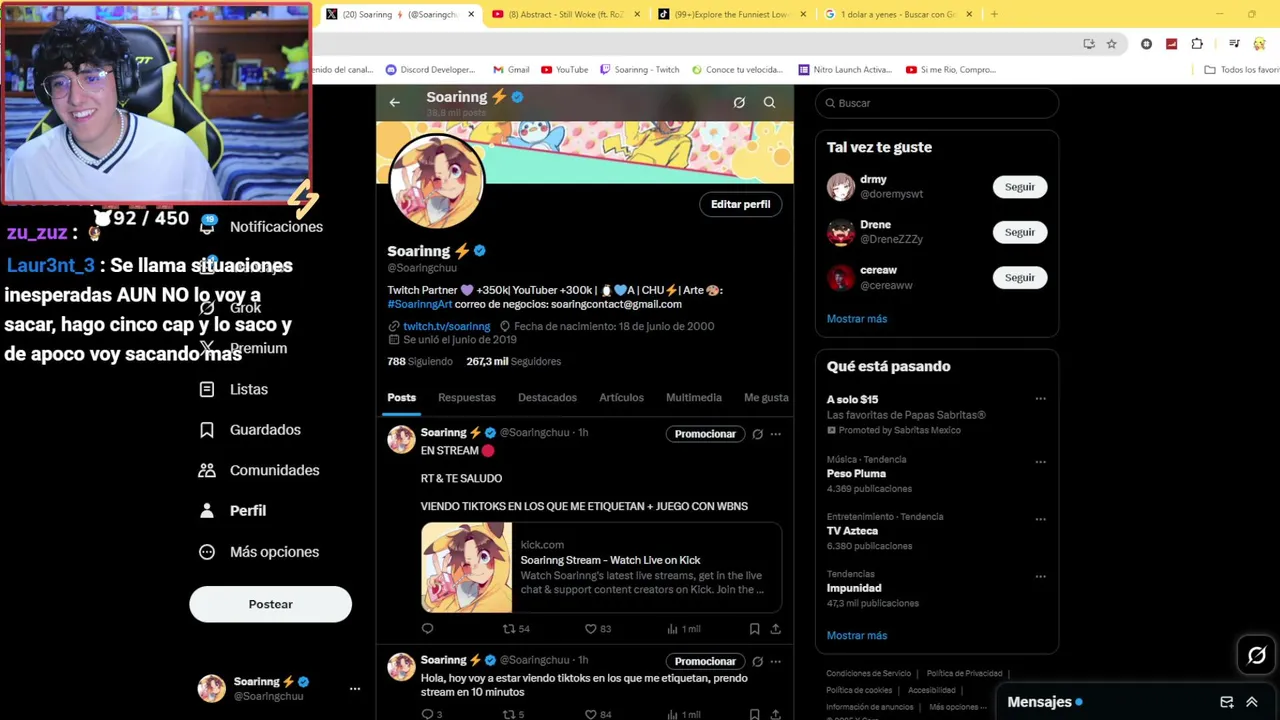Follow the cereaw account

coord(1019,277)
